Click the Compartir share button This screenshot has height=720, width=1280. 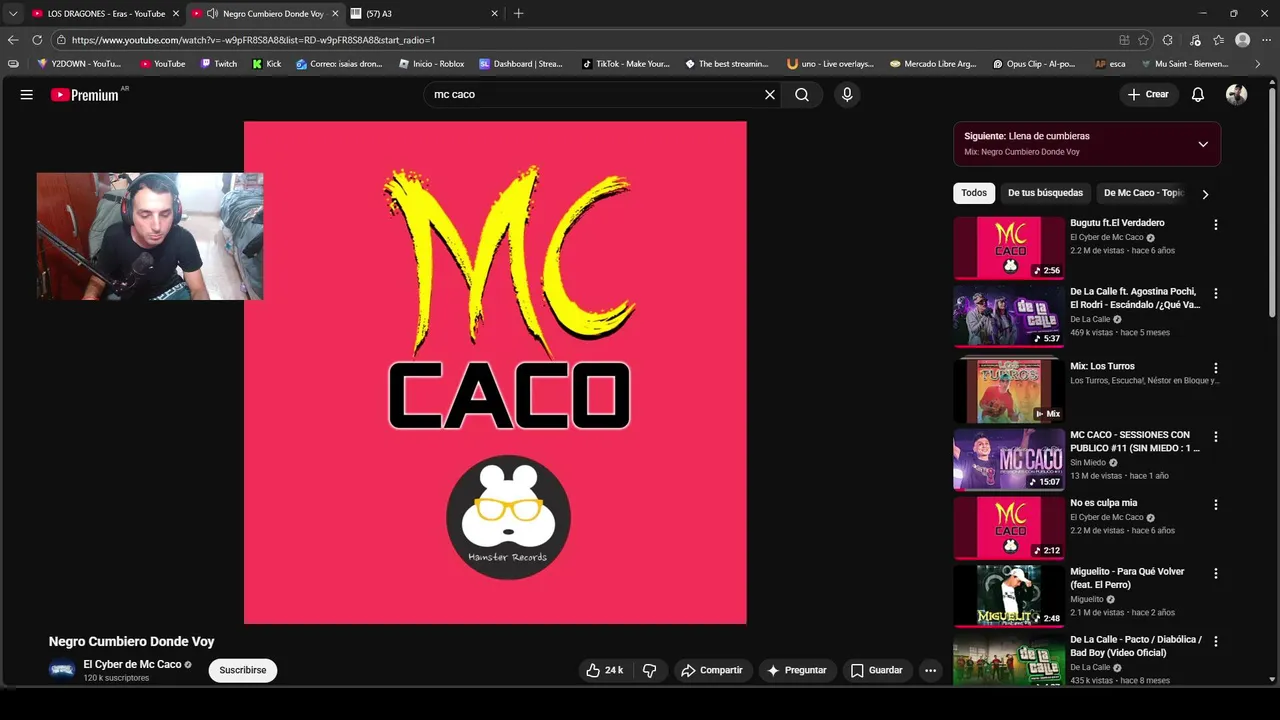pyautogui.click(x=712, y=671)
